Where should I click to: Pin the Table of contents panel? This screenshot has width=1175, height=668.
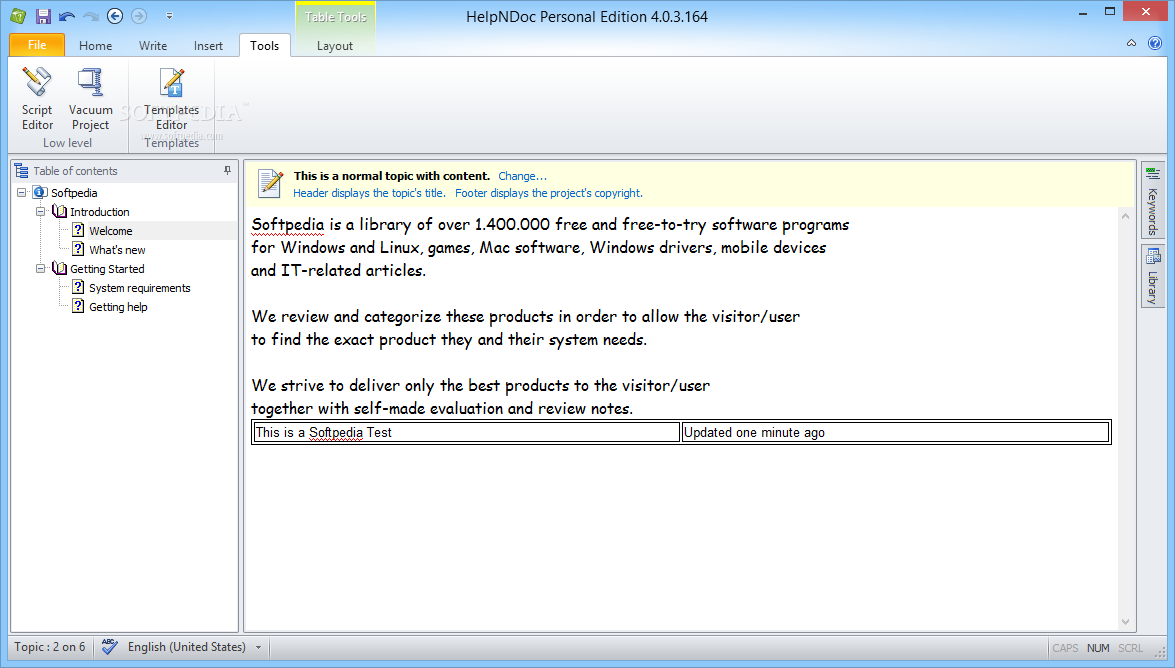pyautogui.click(x=228, y=171)
